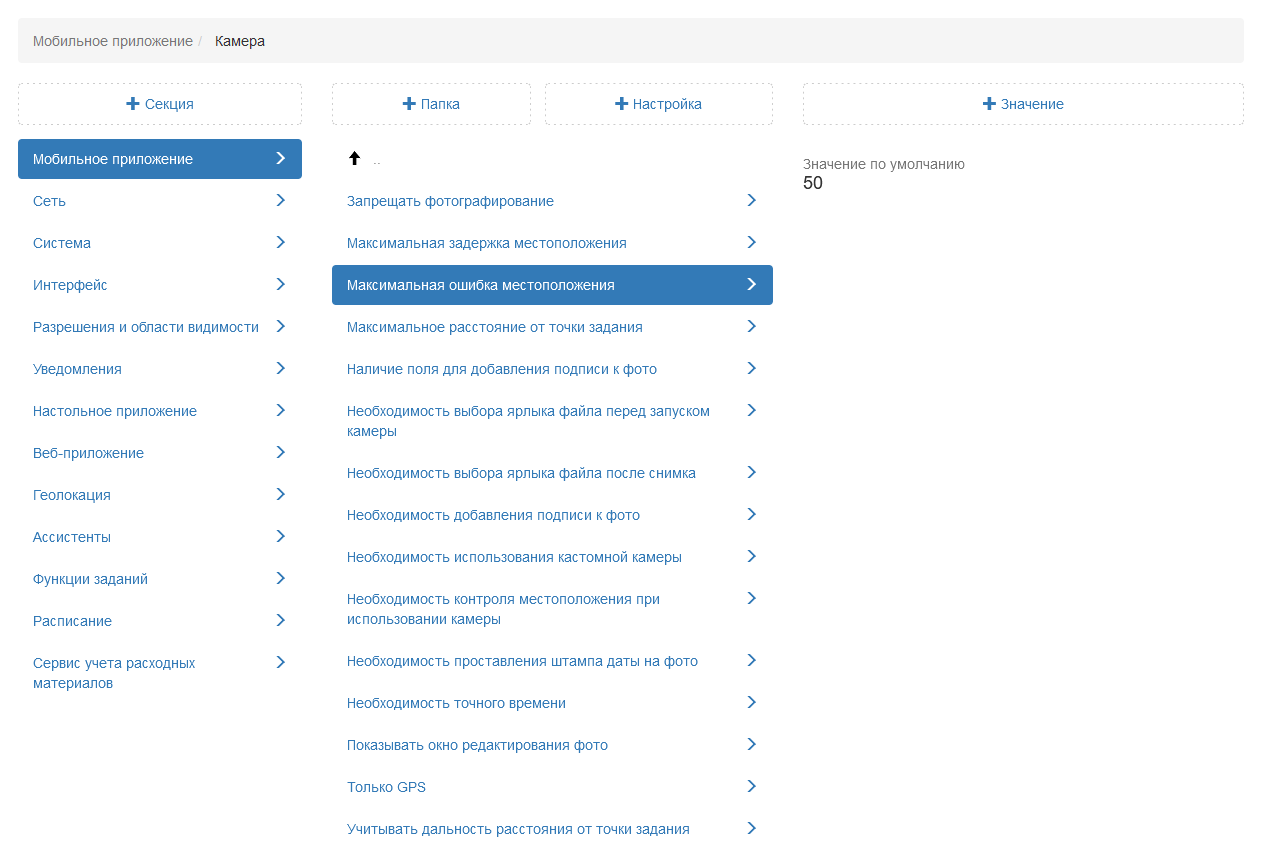Viewport: 1262px width, 865px height.
Task: Expand chevron next to Геолокация
Action: [x=281, y=494]
